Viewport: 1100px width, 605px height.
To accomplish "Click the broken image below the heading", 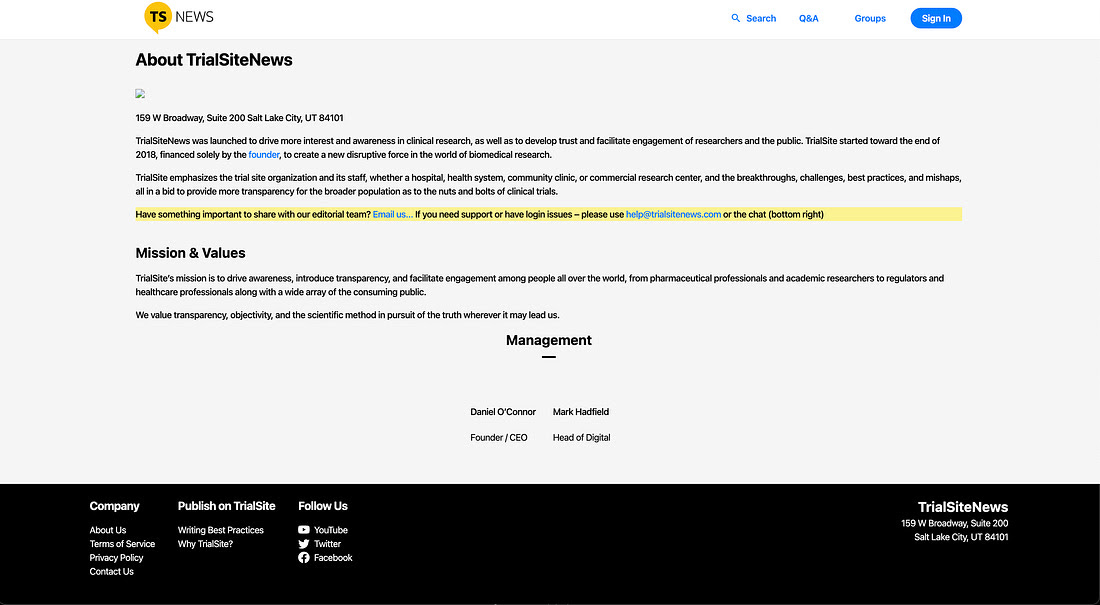I will [140, 93].
